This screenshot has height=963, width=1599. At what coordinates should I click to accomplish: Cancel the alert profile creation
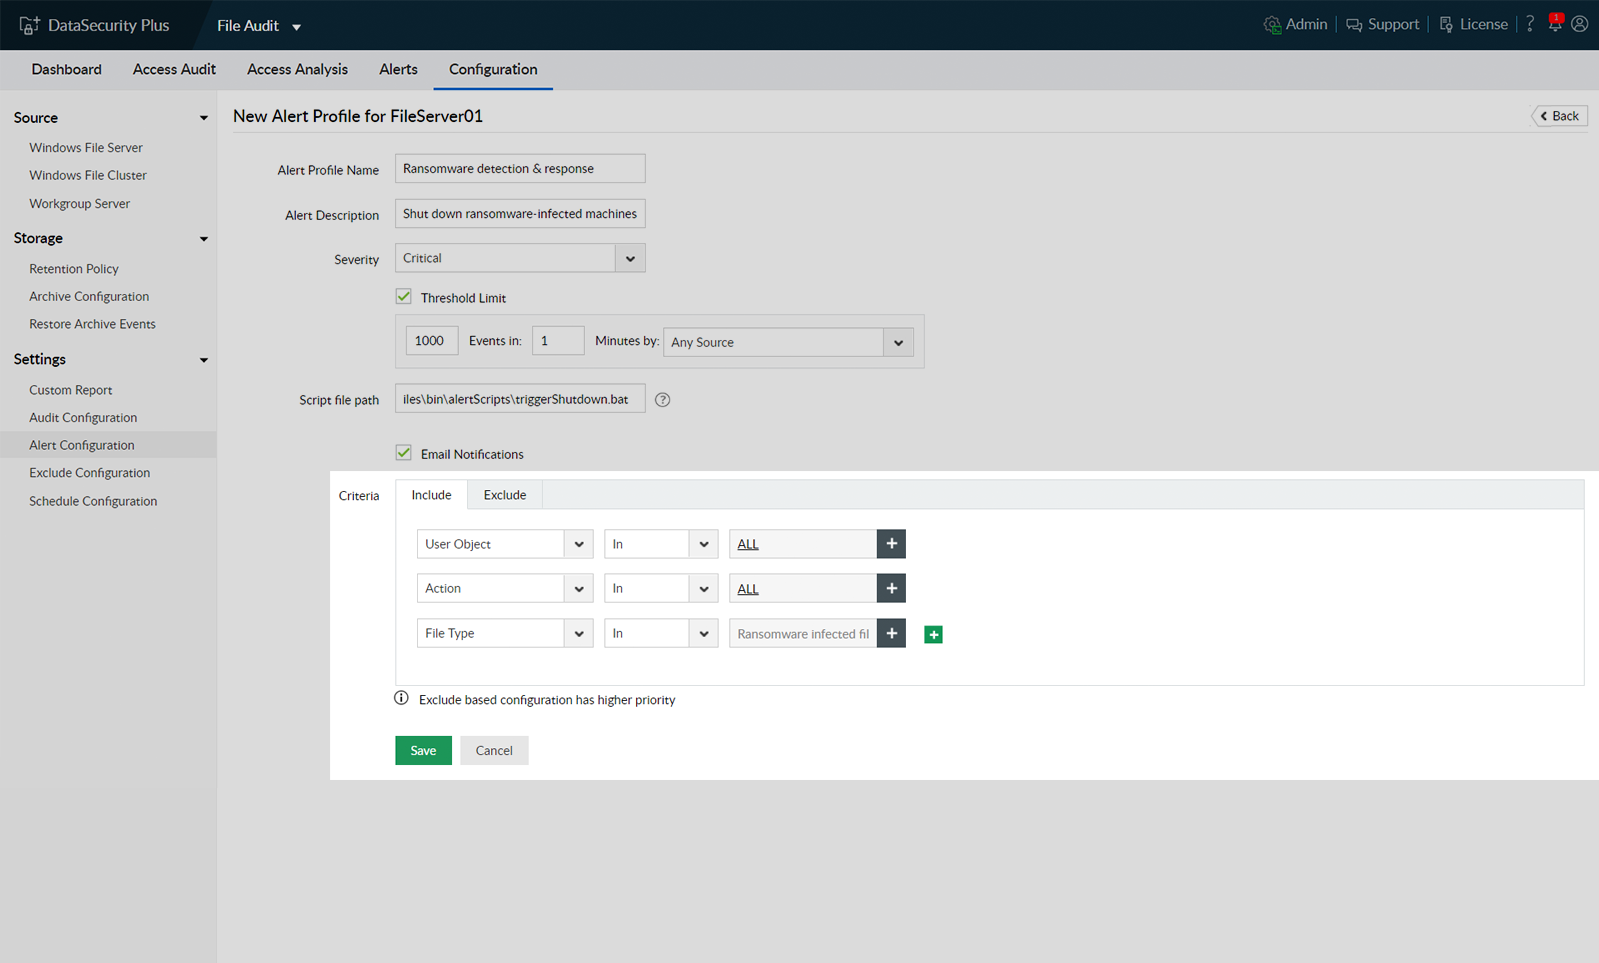click(494, 750)
